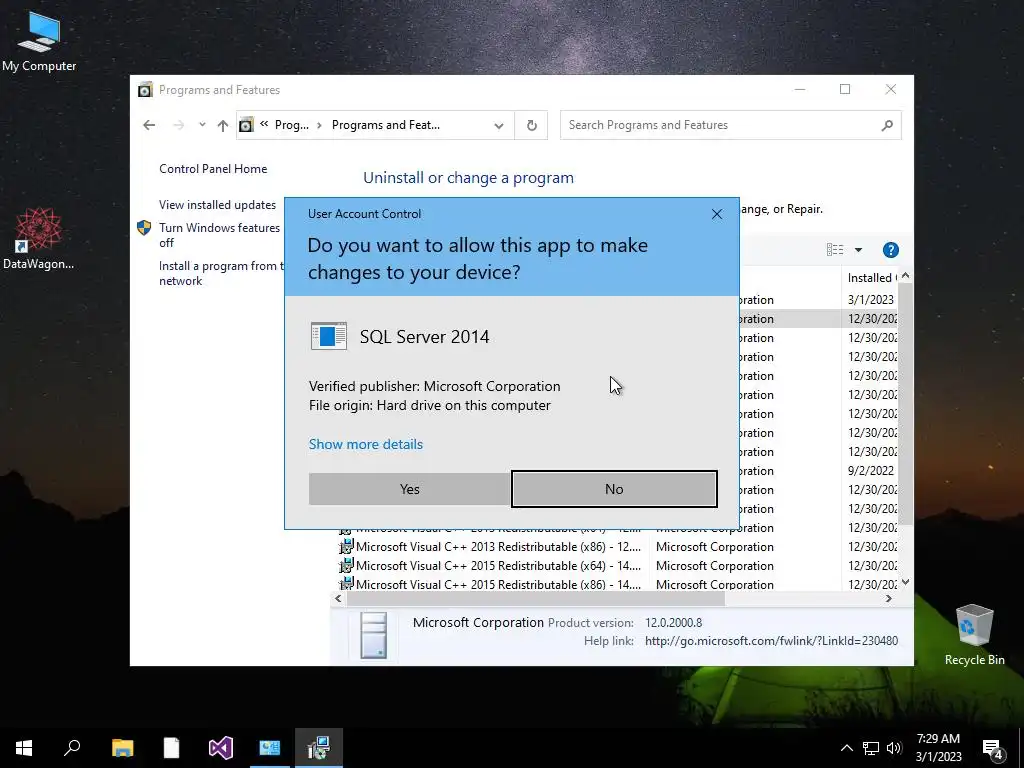
Task: Click the vertical scrollbar up arrow
Action: point(906,276)
